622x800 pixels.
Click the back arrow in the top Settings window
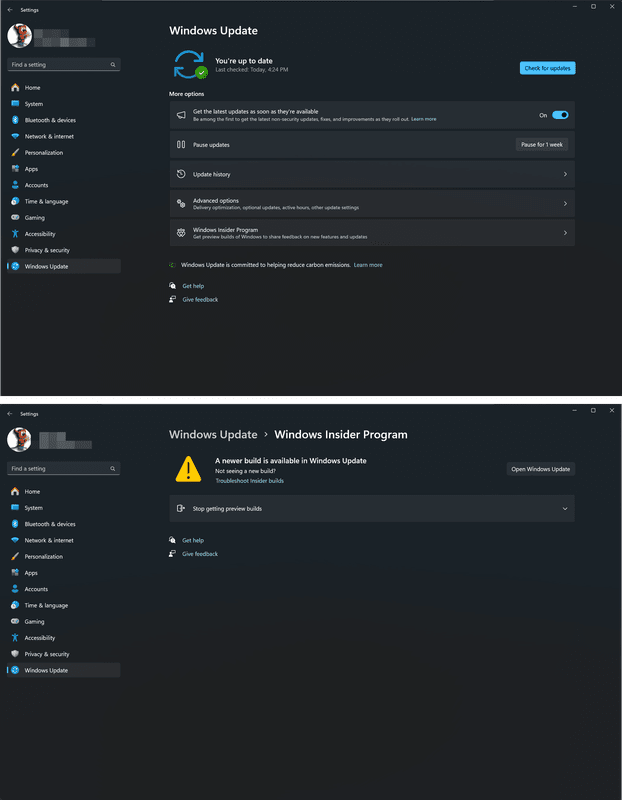pos(10,10)
